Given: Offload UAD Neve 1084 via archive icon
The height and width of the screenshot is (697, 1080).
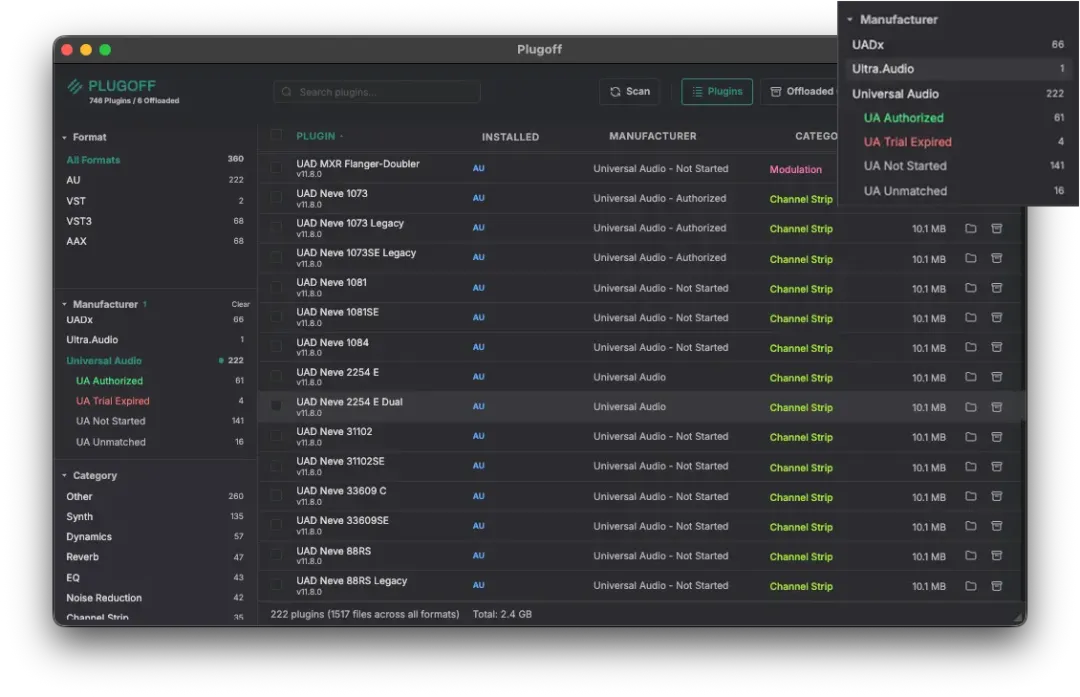Looking at the screenshot, I should [997, 347].
